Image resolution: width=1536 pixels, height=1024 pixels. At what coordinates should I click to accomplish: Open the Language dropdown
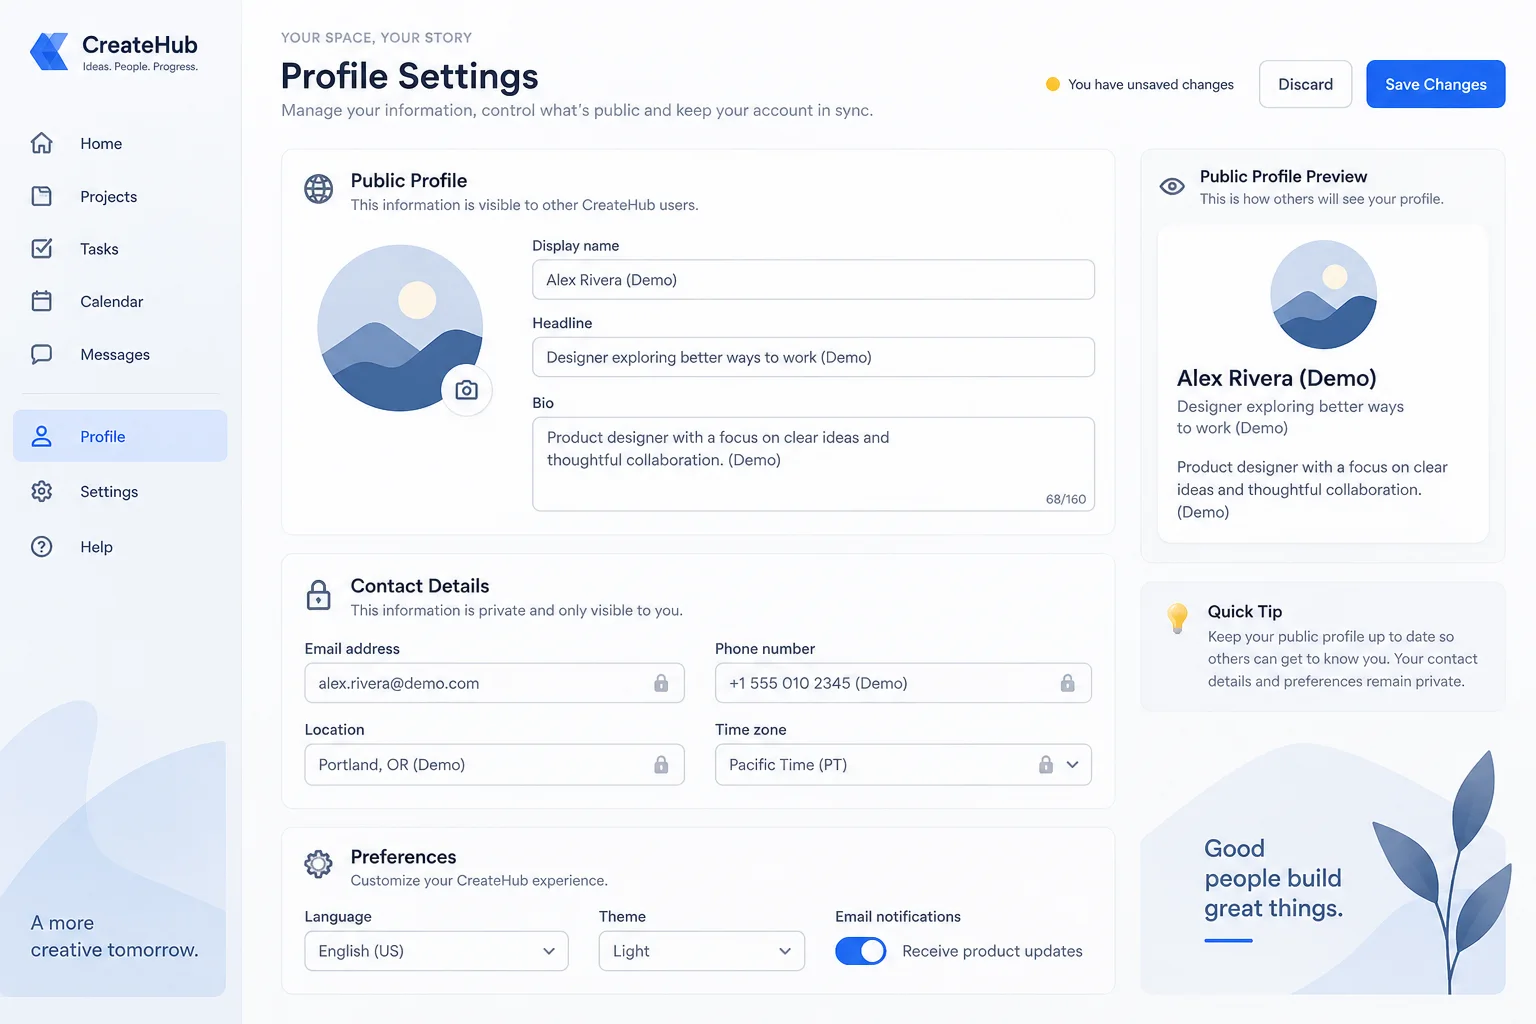(436, 951)
